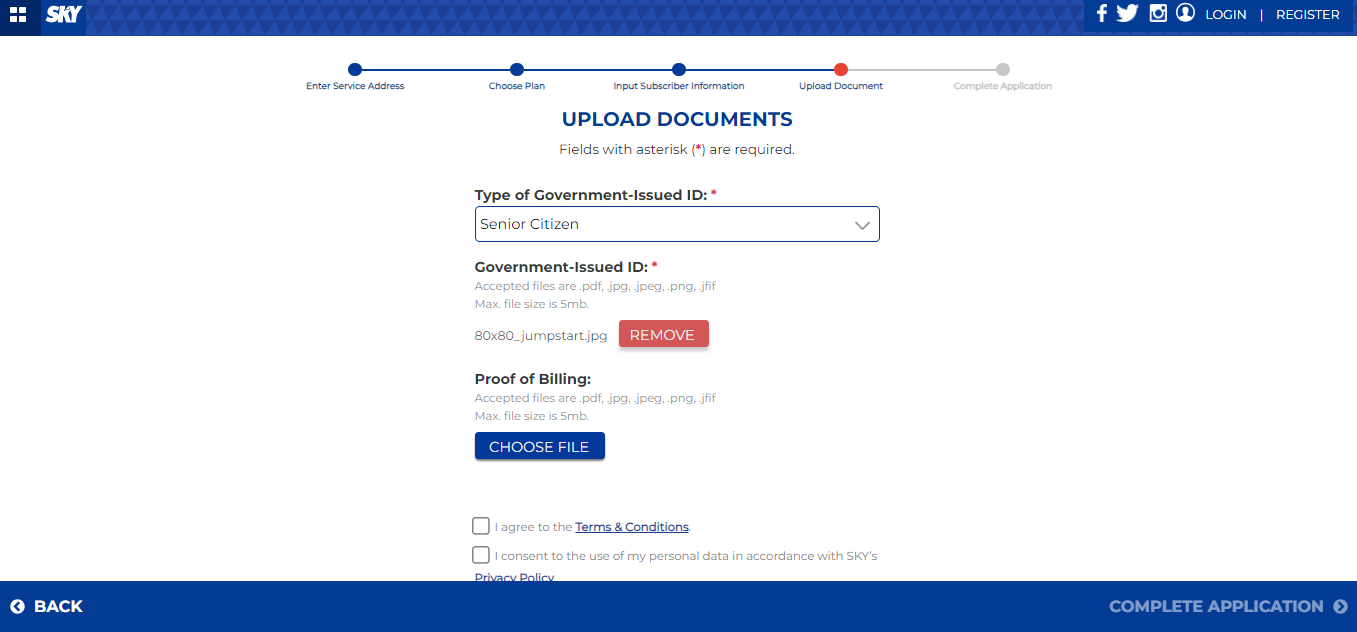This screenshot has width=1357, height=632.
Task: Click the Complete Application arrow icon
Action: tap(1340, 607)
